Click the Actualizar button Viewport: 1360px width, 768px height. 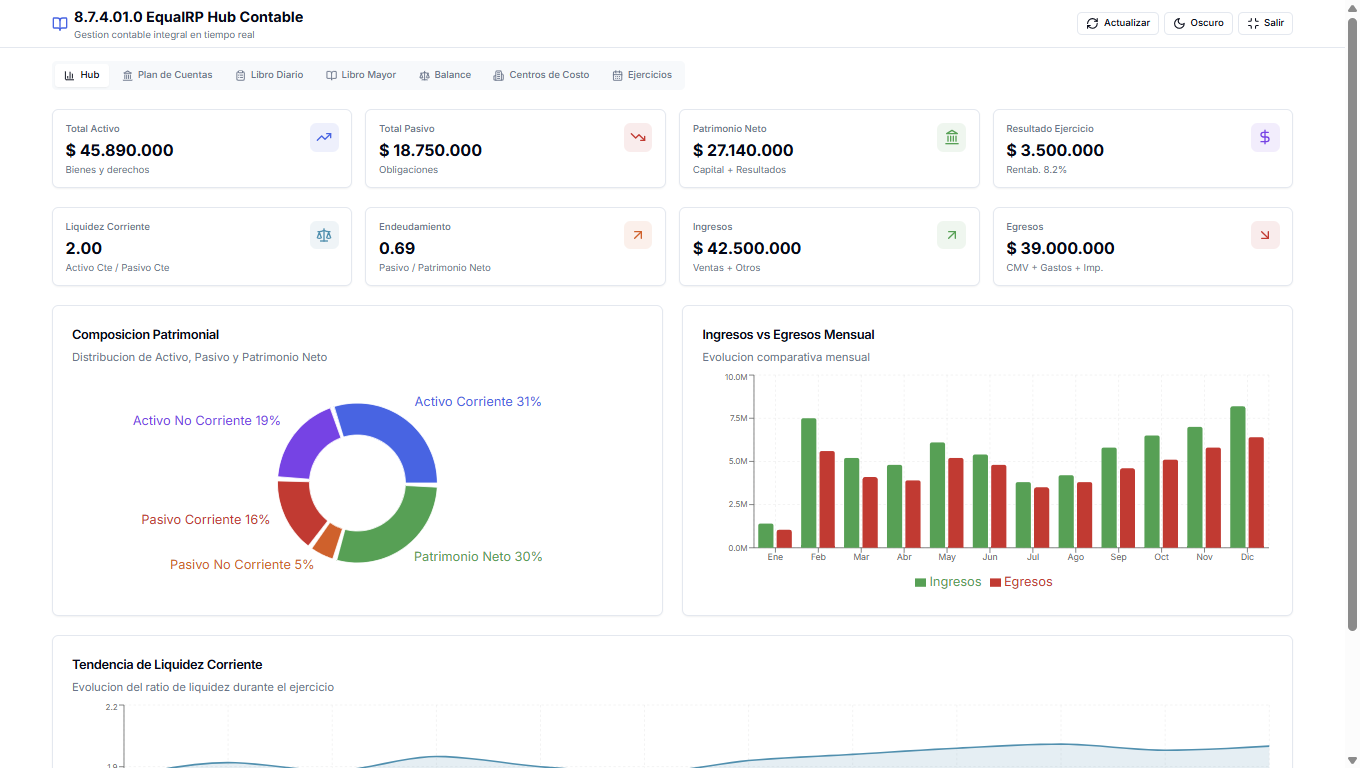click(1118, 23)
